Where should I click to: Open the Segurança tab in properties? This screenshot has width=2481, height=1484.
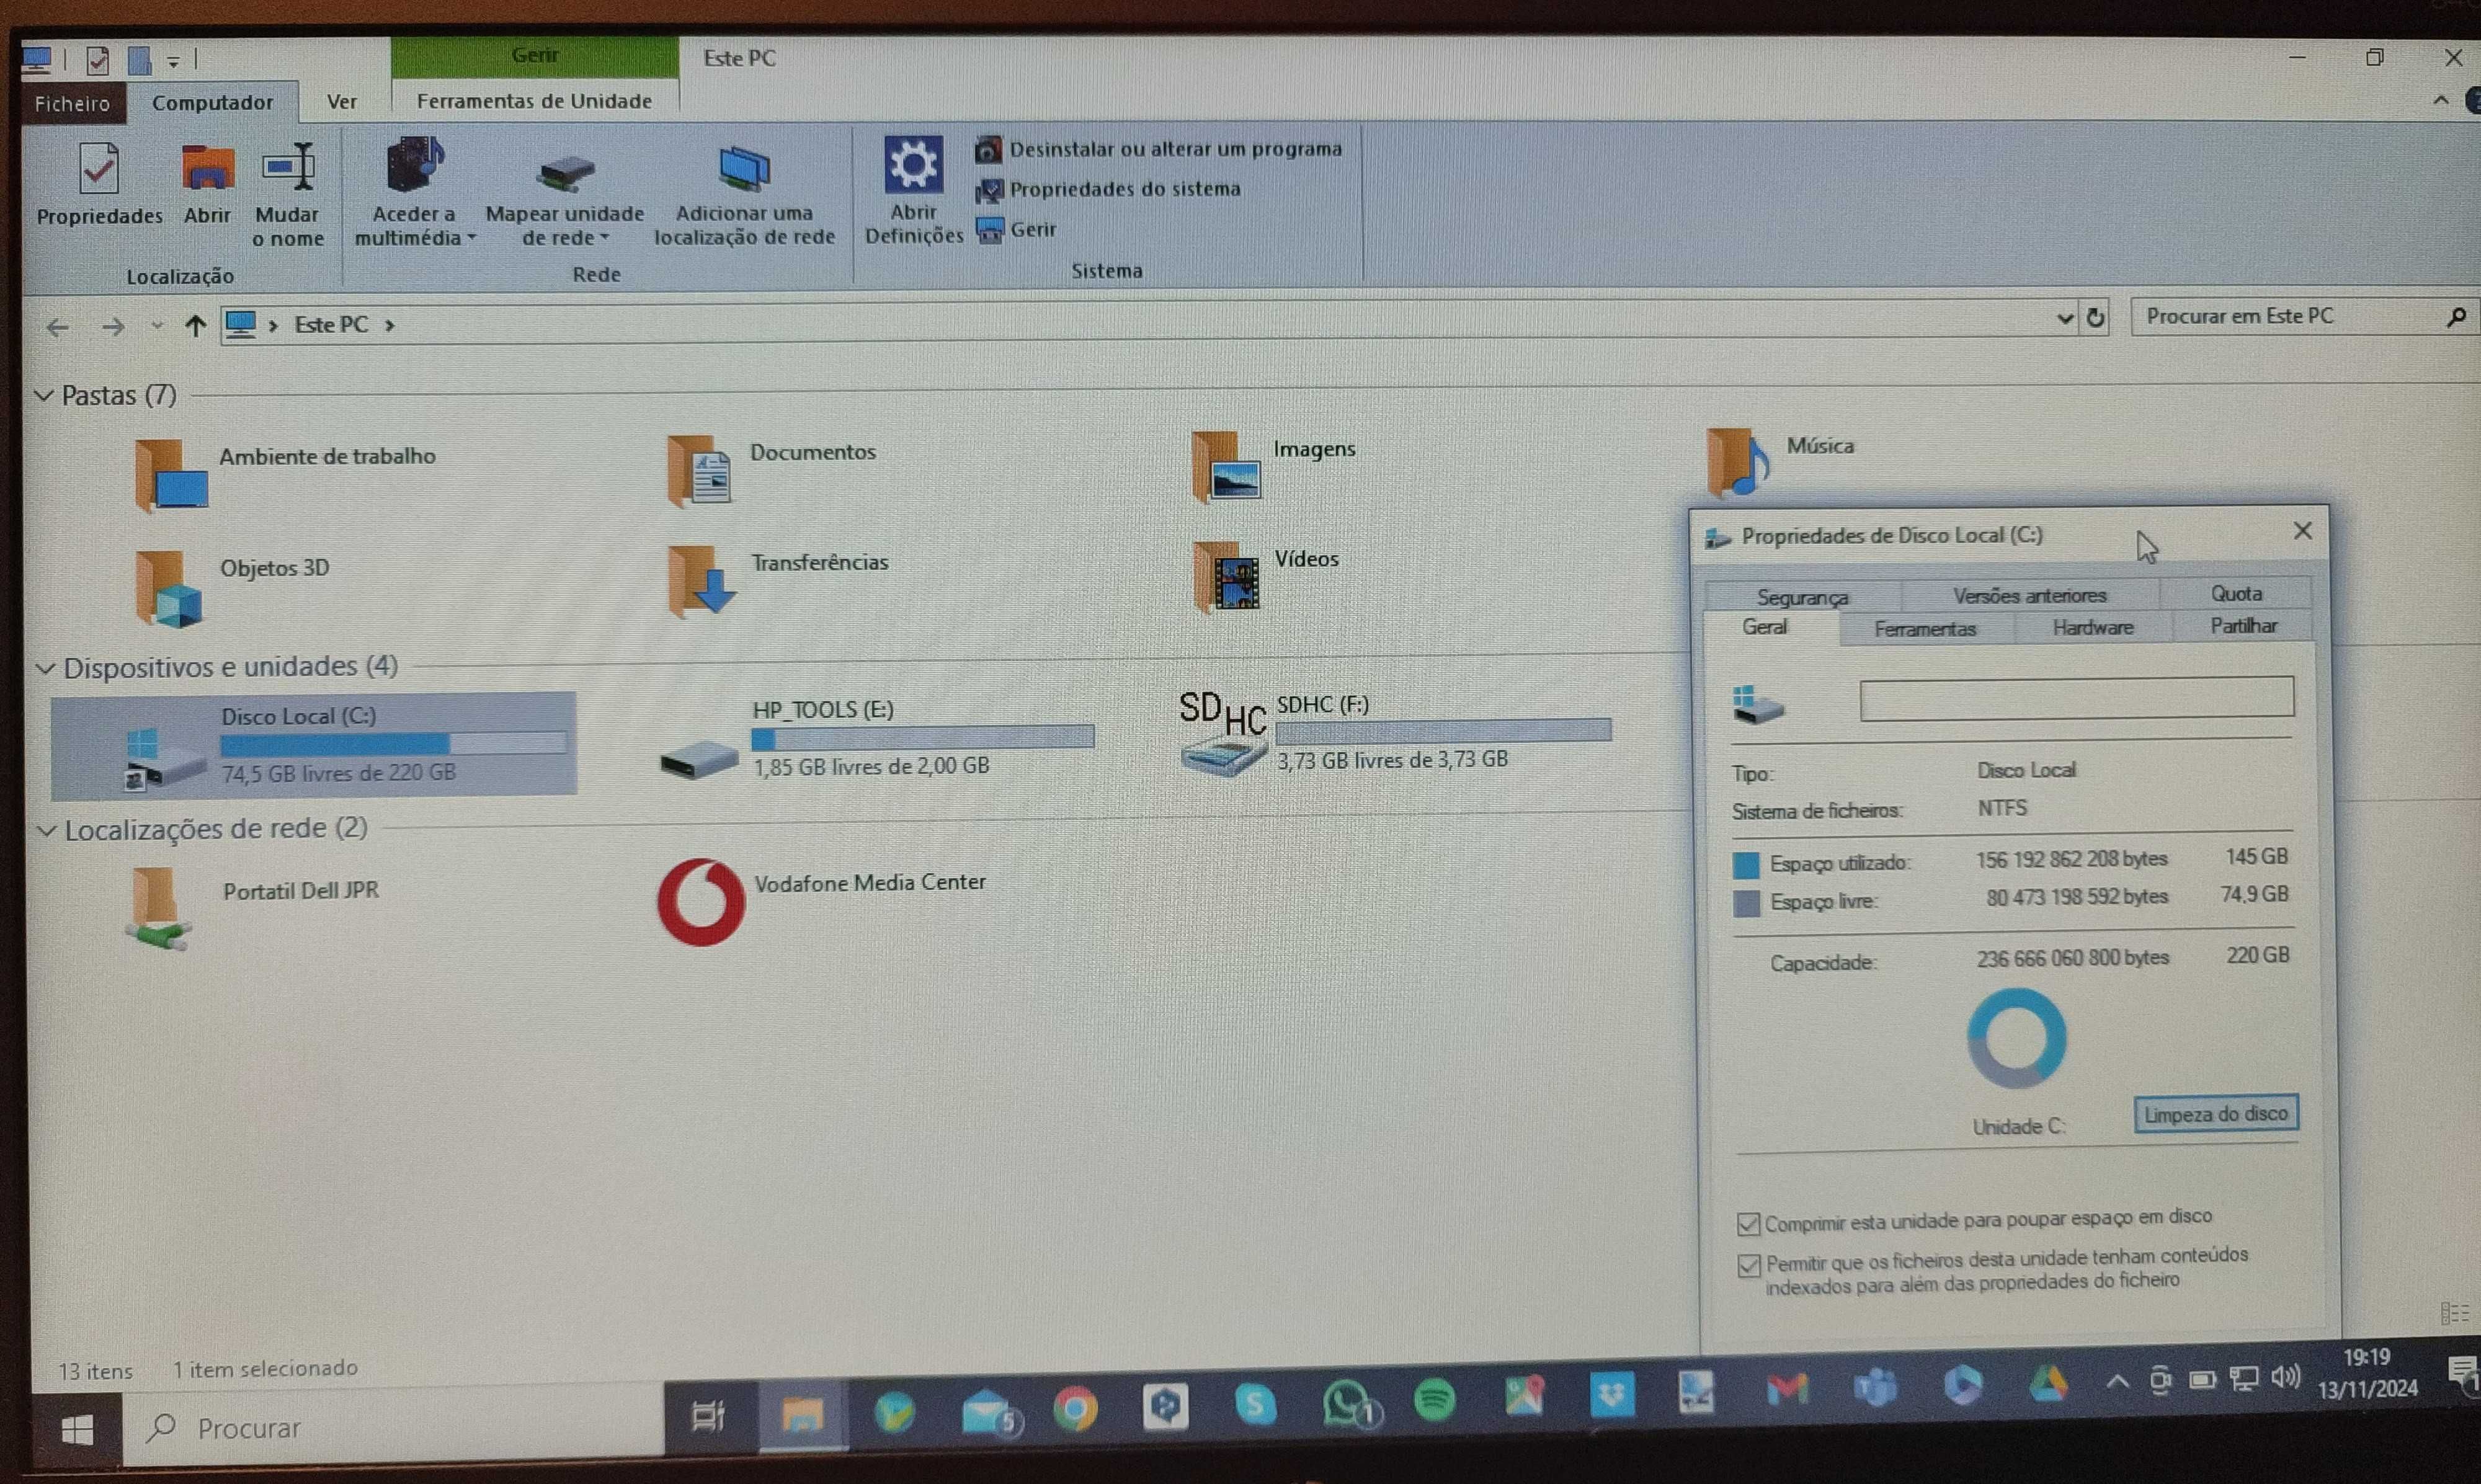pyautogui.click(x=1802, y=597)
